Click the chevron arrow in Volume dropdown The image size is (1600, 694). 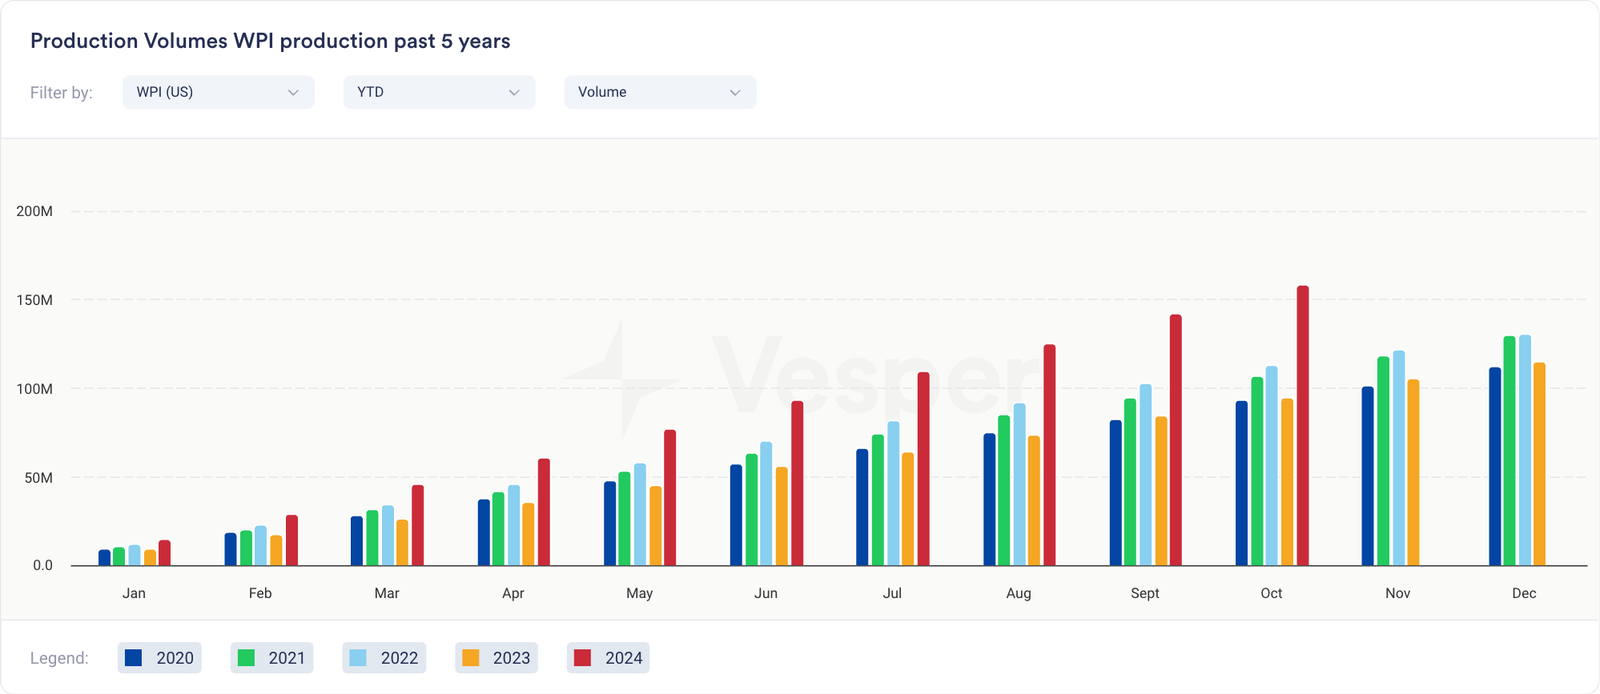coord(735,92)
